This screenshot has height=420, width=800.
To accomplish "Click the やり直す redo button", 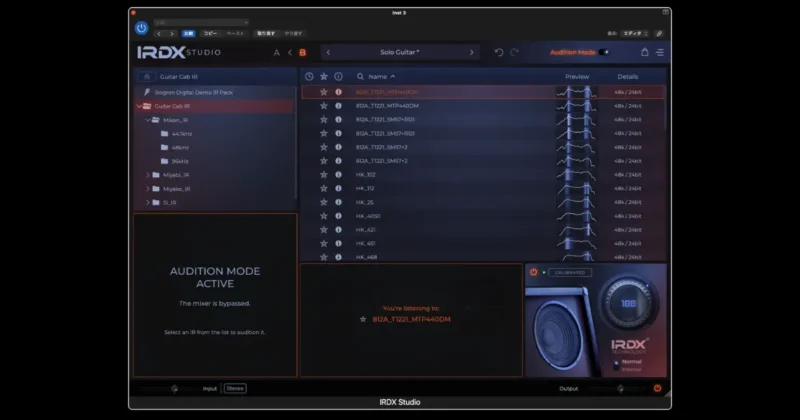I will tap(293, 34).
